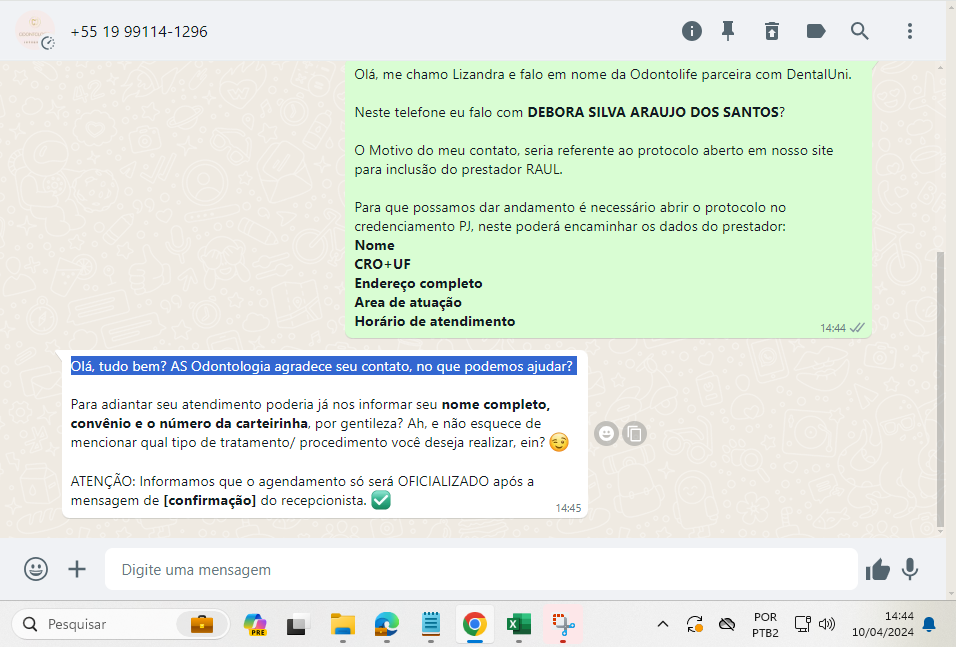Open the volume speaker icon
The width and height of the screenshot is (956, 647).
coord(827,624)
